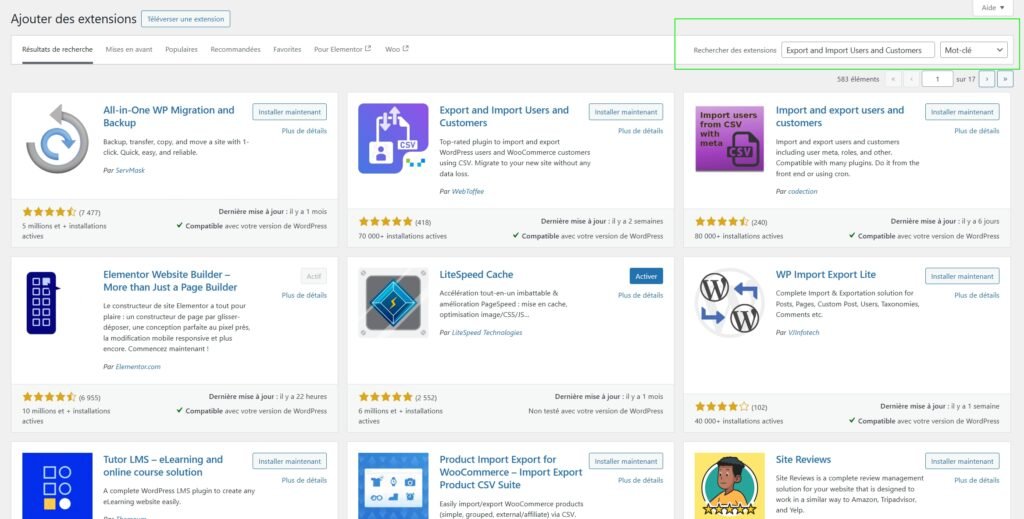This screenshot has width=1024, height=519.
Task: Expand the Aide help panel
Action: click(993, 8)
